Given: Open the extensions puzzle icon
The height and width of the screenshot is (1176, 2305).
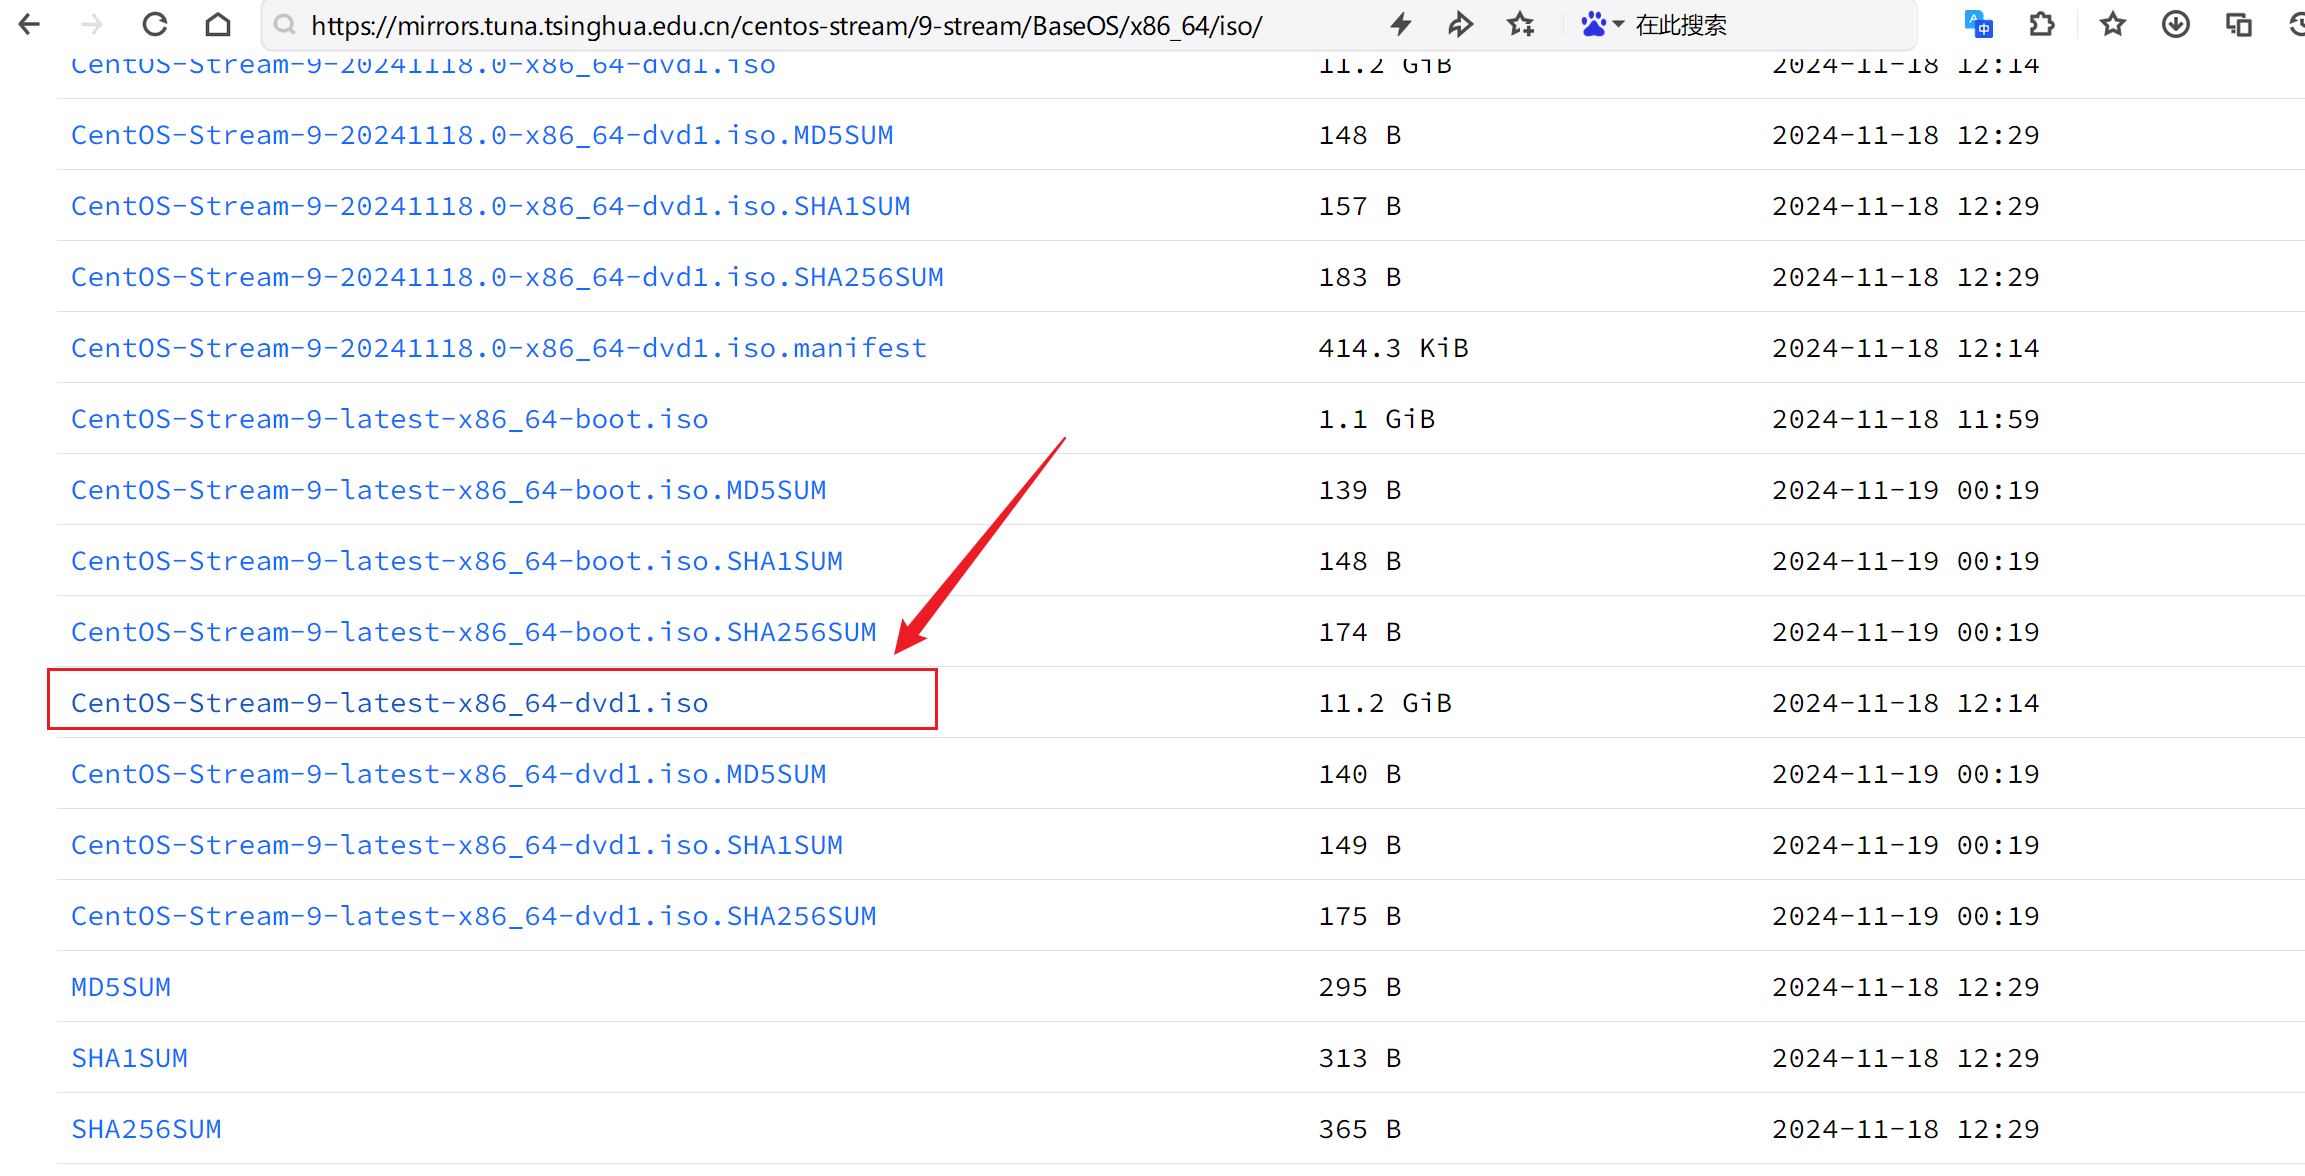Looking at the screenshot, I should coord(2042,24).
